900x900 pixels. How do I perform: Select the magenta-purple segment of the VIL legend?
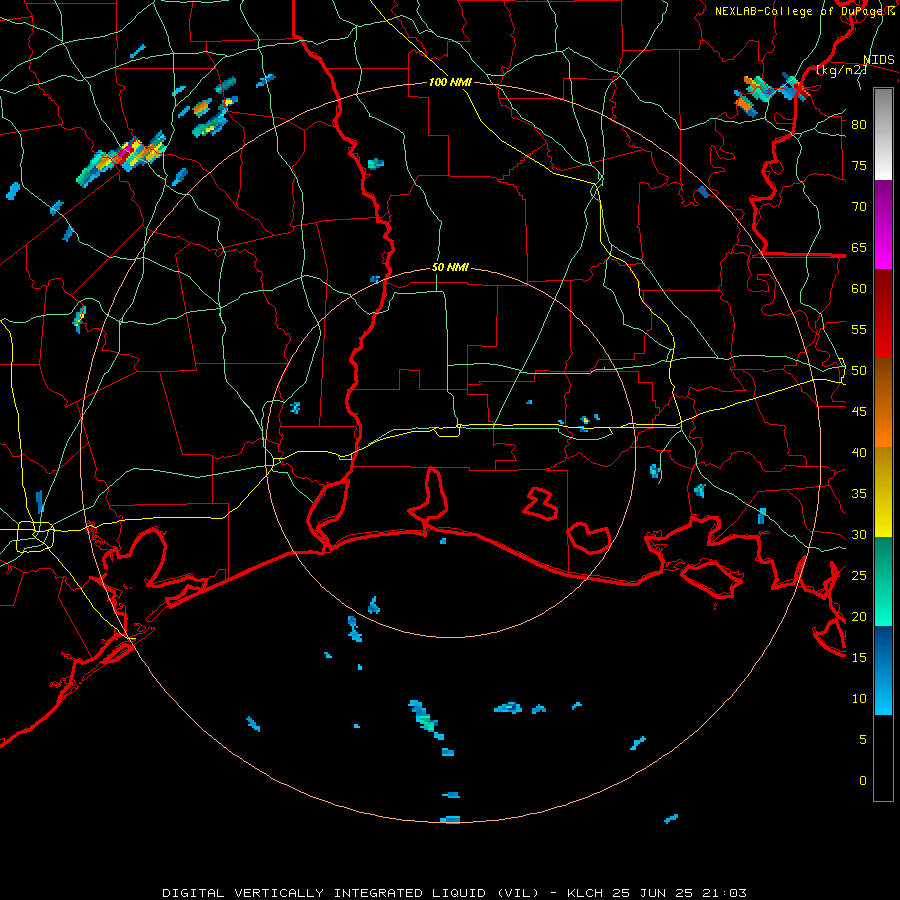click(883, 225)
